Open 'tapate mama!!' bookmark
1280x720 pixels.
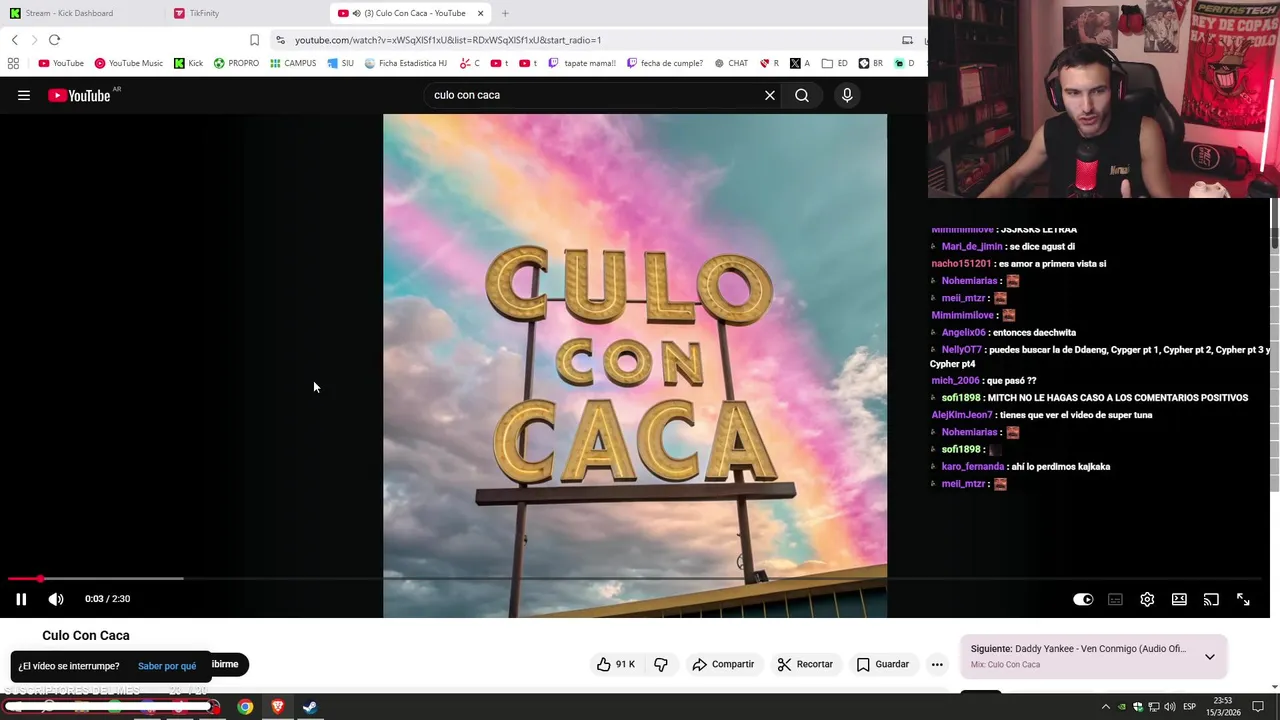[581, 63]
